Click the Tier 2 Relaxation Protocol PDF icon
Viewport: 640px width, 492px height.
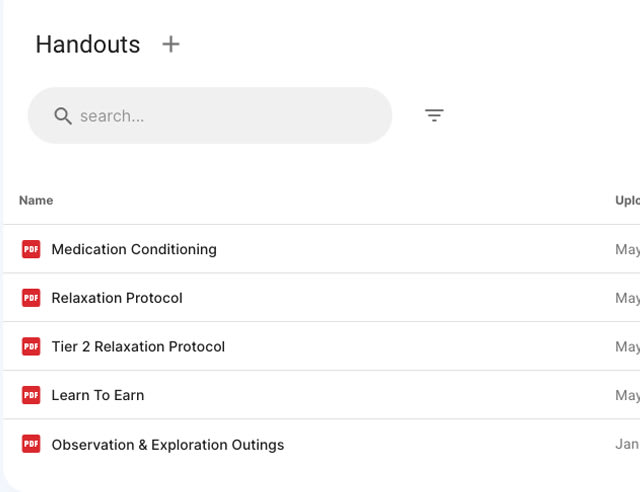pos(31,346)
